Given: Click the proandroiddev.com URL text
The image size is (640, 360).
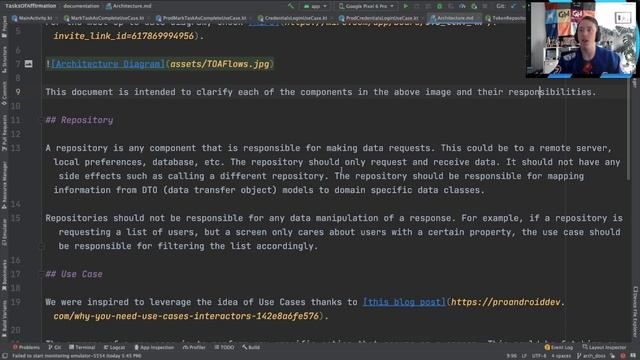Looking at the screenshot, I should (508, 302).
